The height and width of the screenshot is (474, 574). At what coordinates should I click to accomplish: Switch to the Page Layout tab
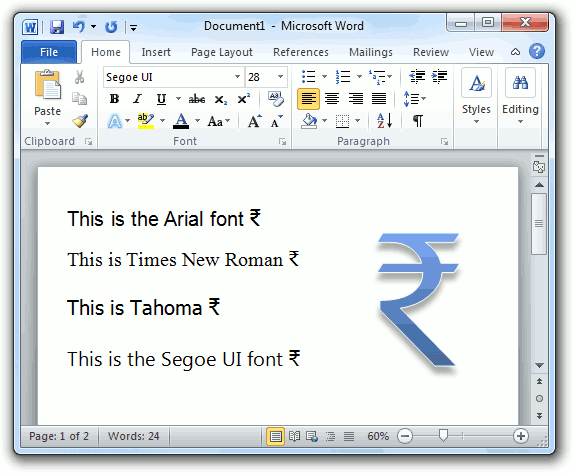point(222,52)
